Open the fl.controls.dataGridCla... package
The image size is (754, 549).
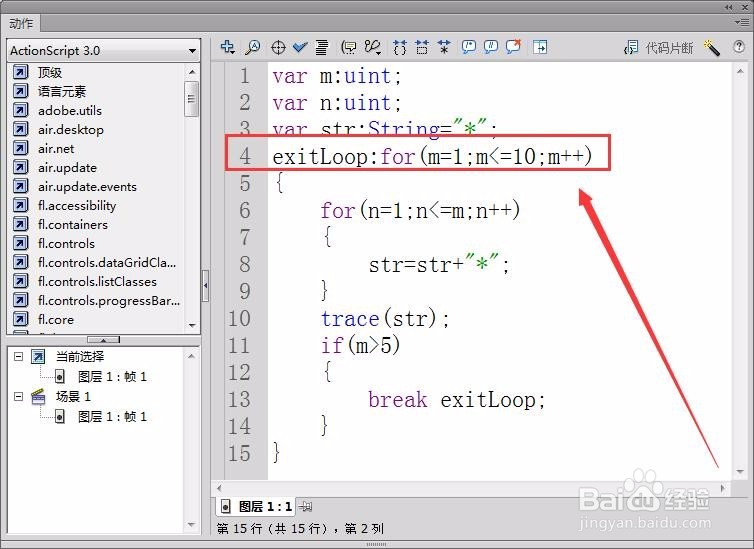[107, 262]
